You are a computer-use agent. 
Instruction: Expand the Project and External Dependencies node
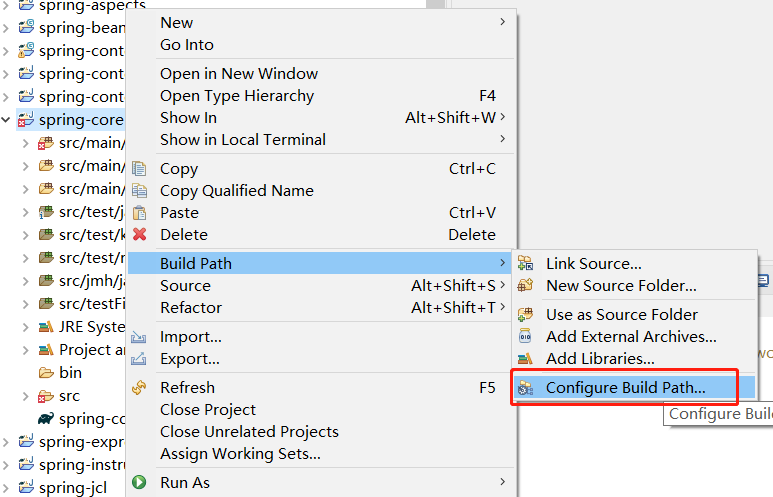[x=26, y=350]
